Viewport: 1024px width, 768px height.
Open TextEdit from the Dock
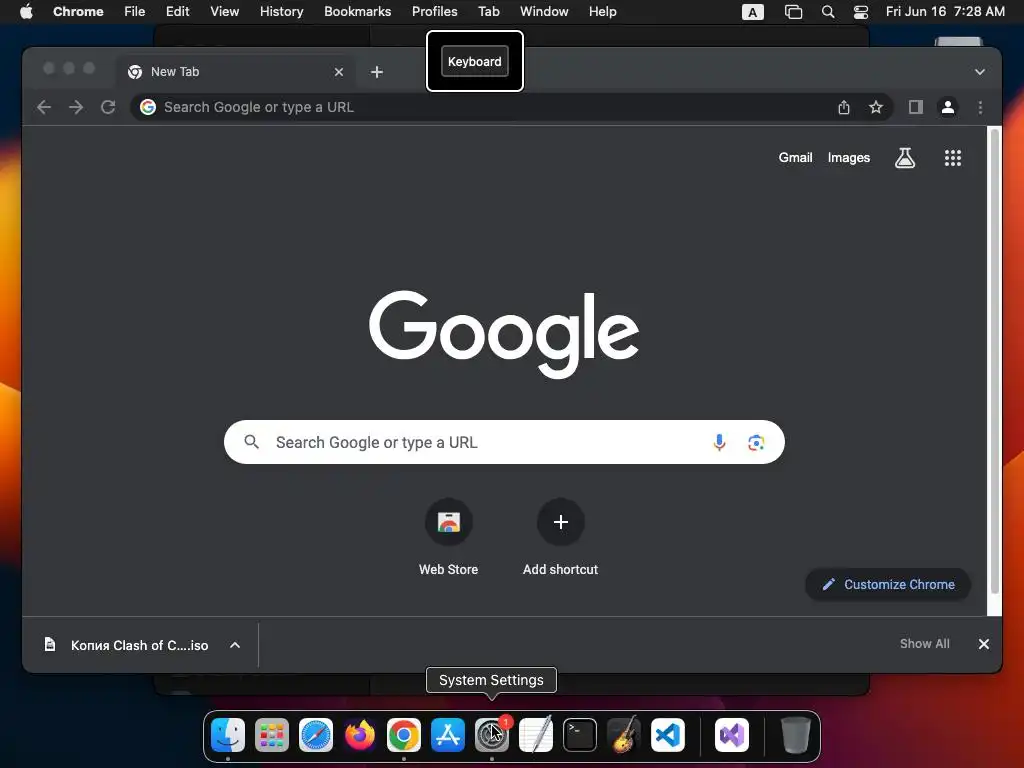pyautogui.click(x=536, y=735)
